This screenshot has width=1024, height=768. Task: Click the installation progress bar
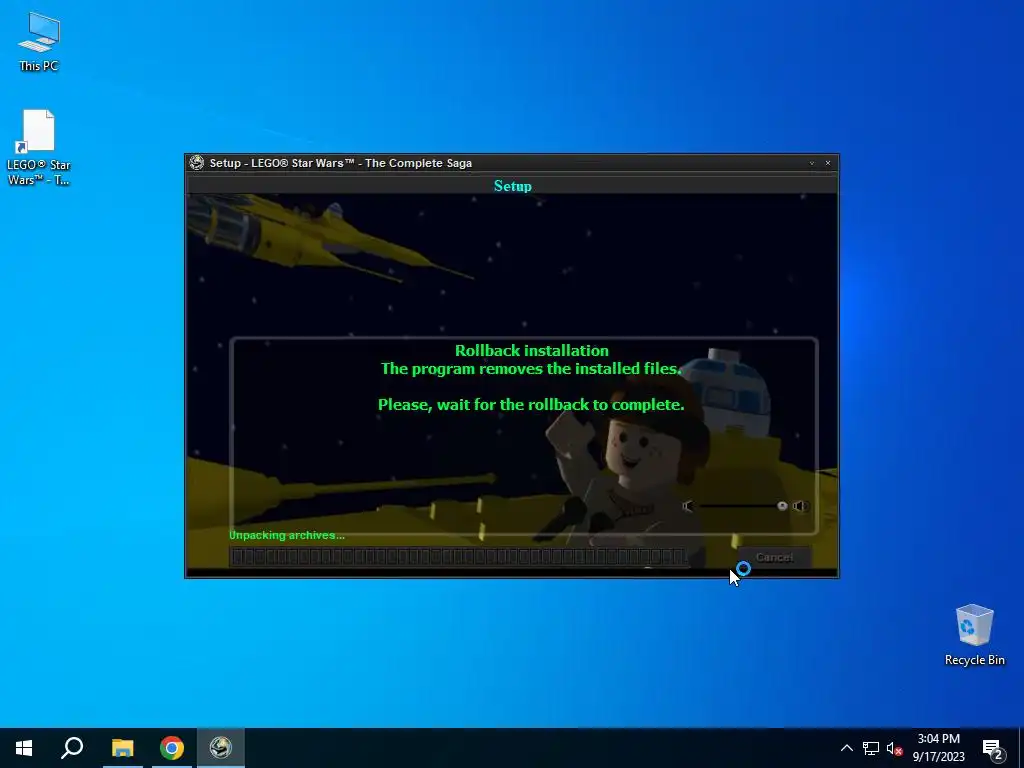coord(459,557)
